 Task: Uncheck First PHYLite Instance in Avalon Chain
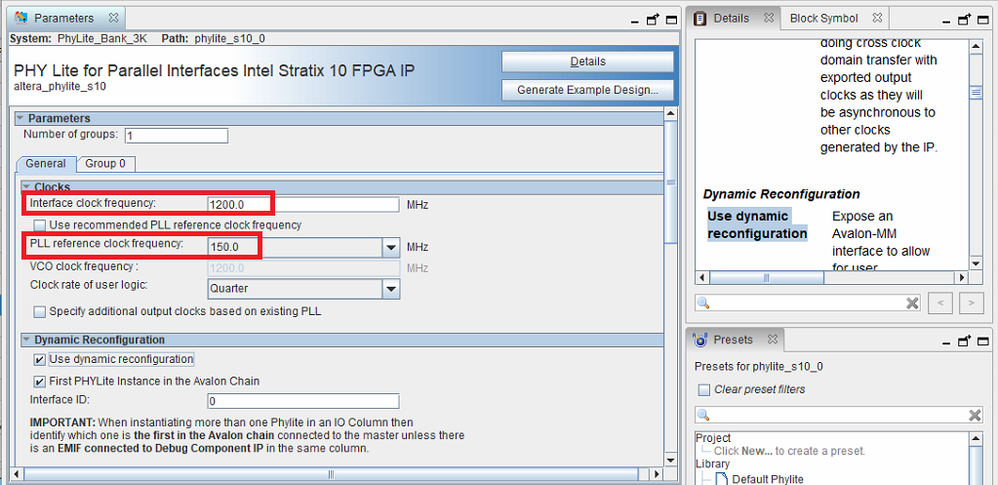[x=40, y=381]
